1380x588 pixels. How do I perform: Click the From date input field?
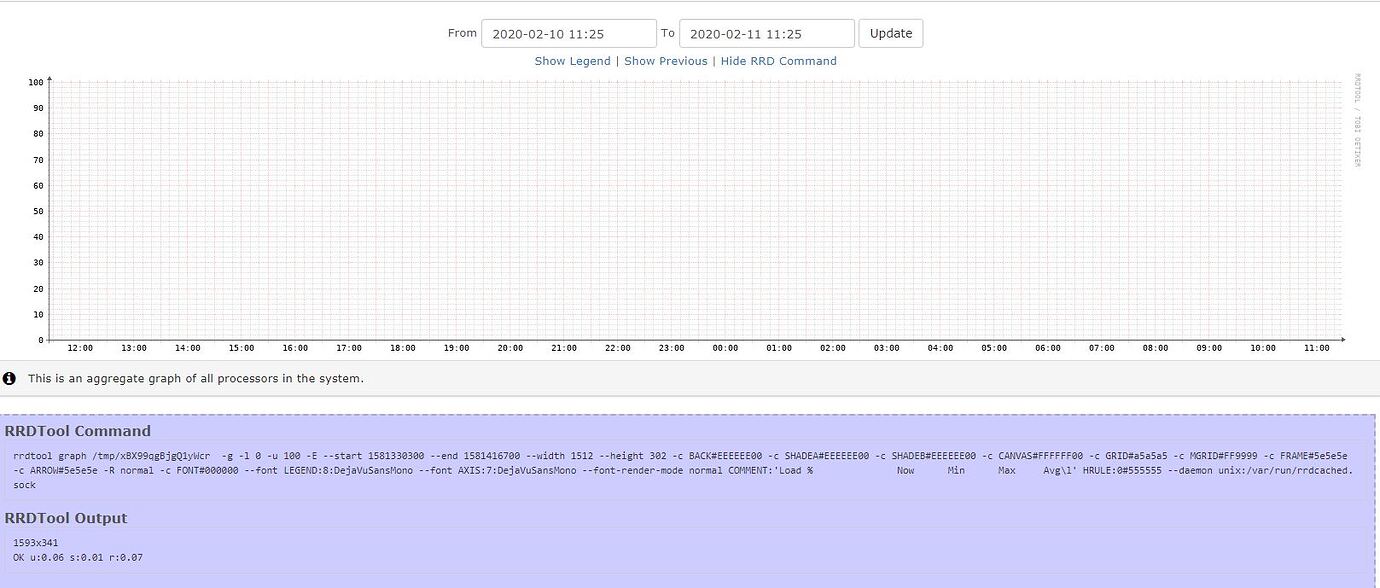569,33
